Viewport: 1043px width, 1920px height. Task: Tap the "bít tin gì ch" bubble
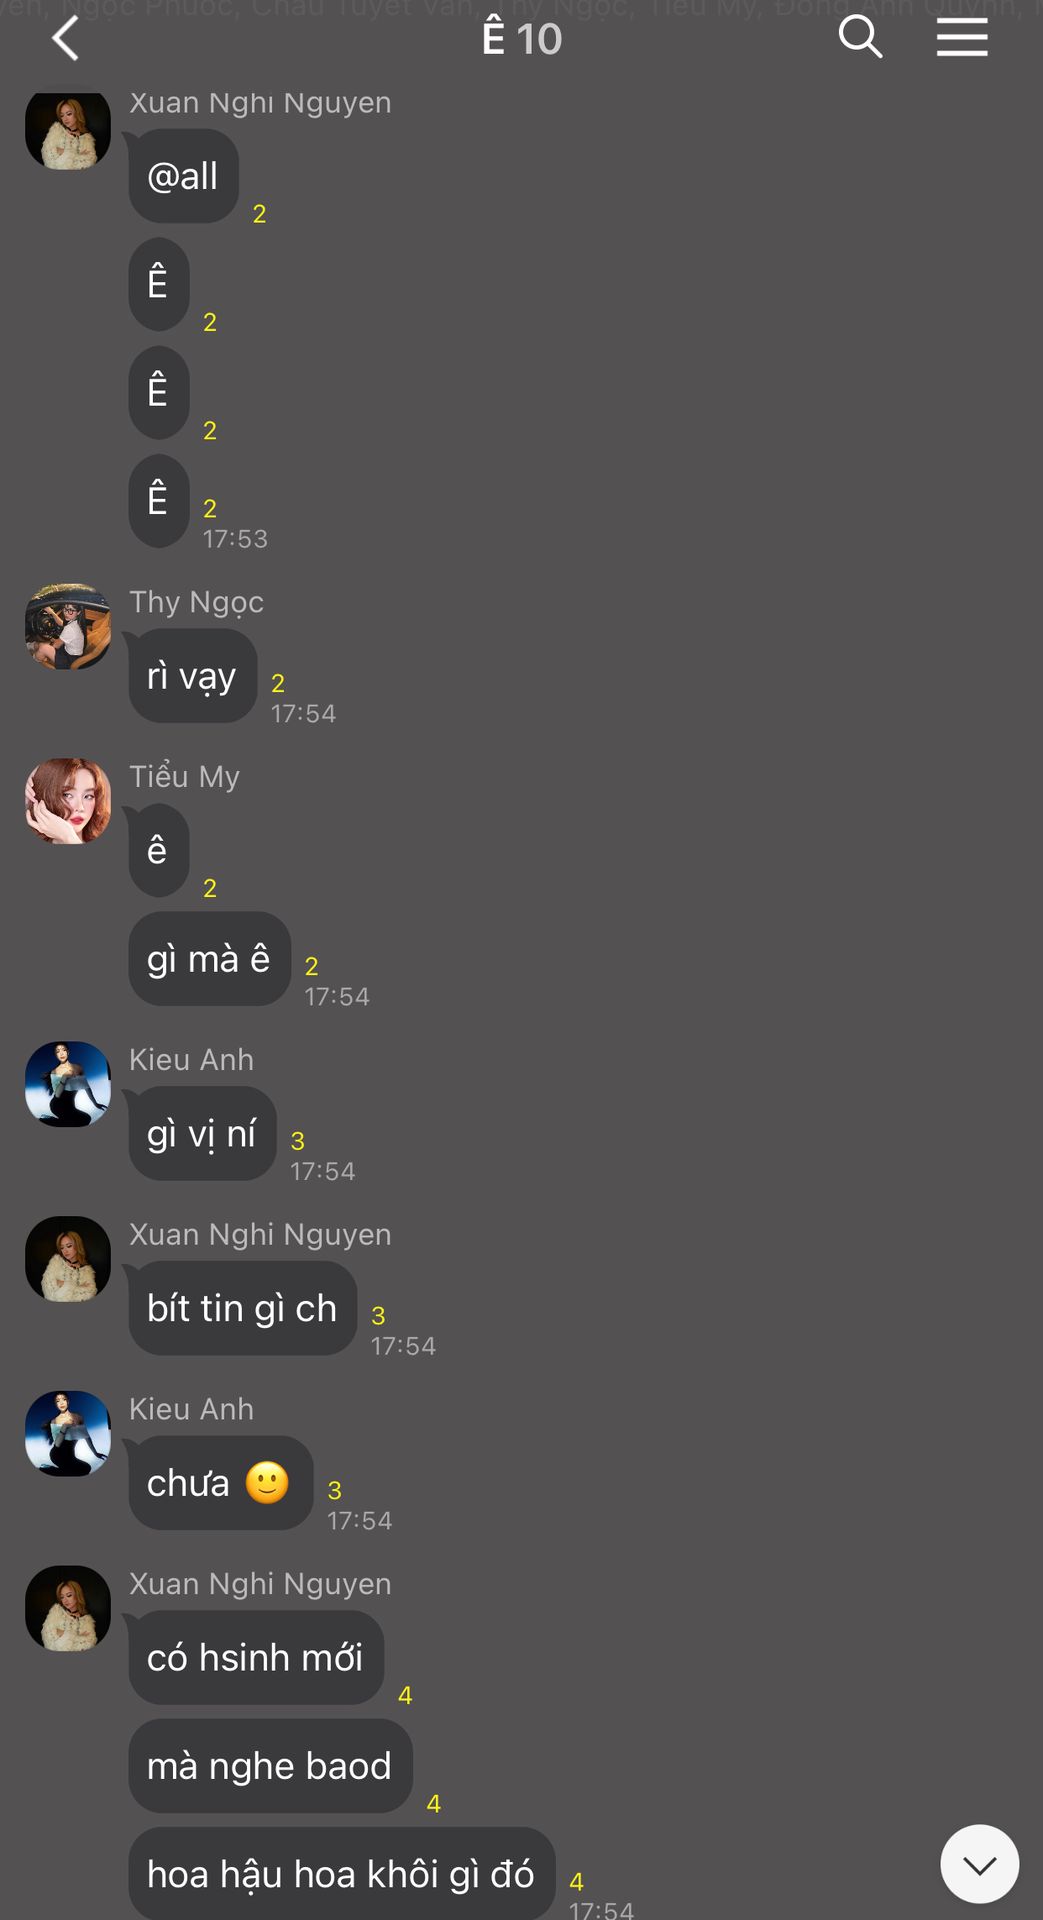[242, 1308]
